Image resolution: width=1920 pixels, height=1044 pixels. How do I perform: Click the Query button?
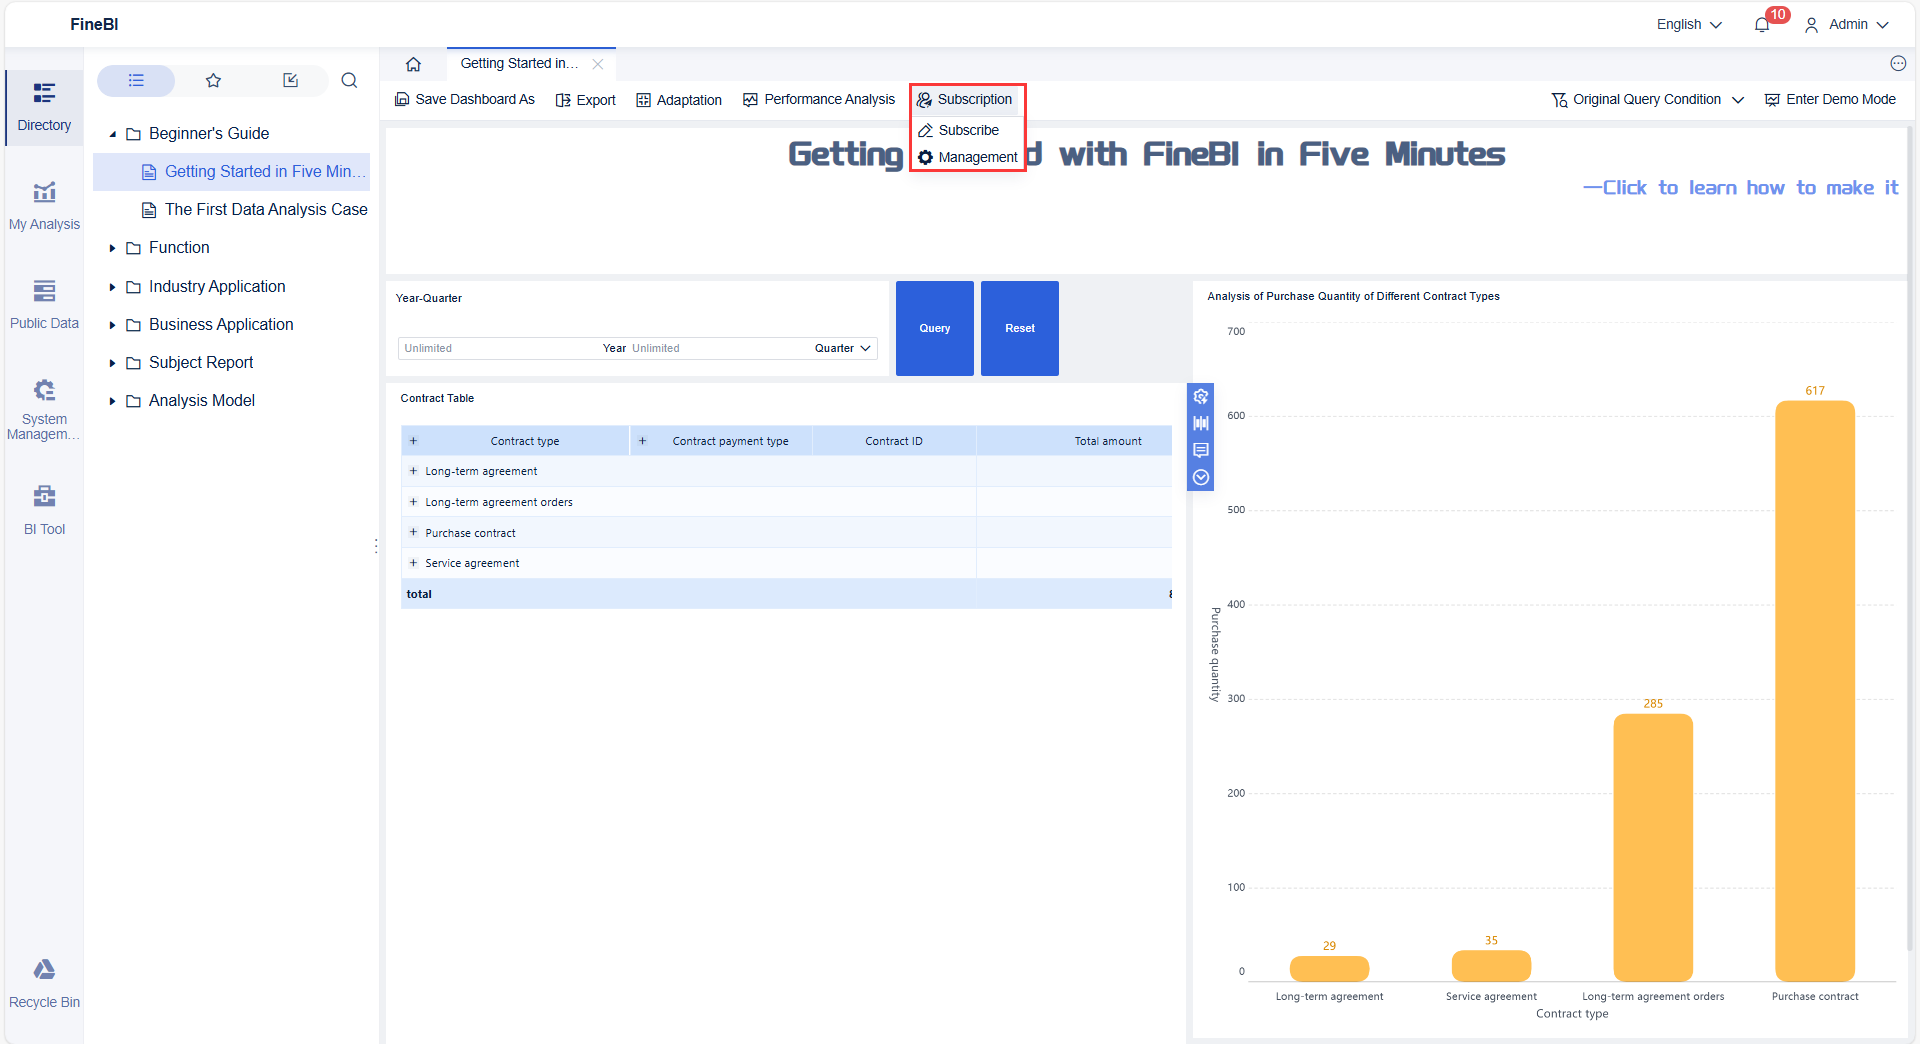[x=934, y=328]
